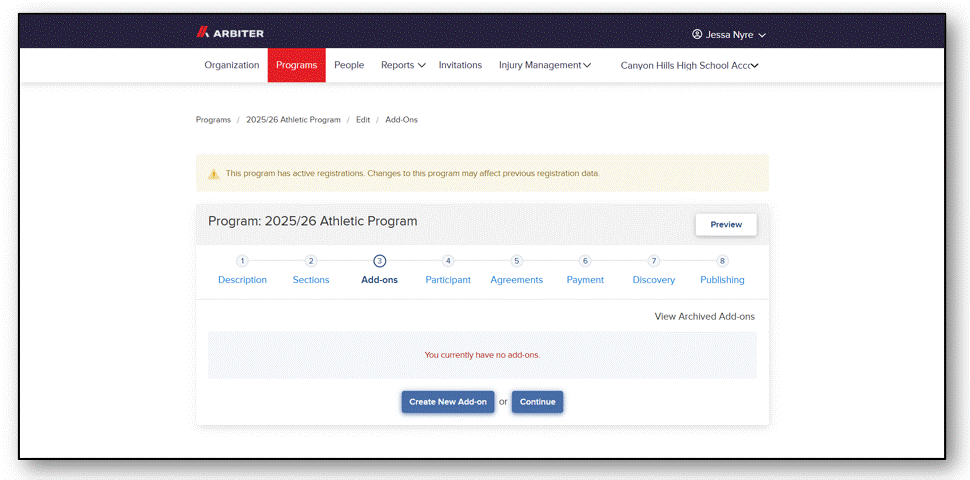Click the Create New Add-on button
Viewport: 970px width, 480px height.
tap(448, 401)
